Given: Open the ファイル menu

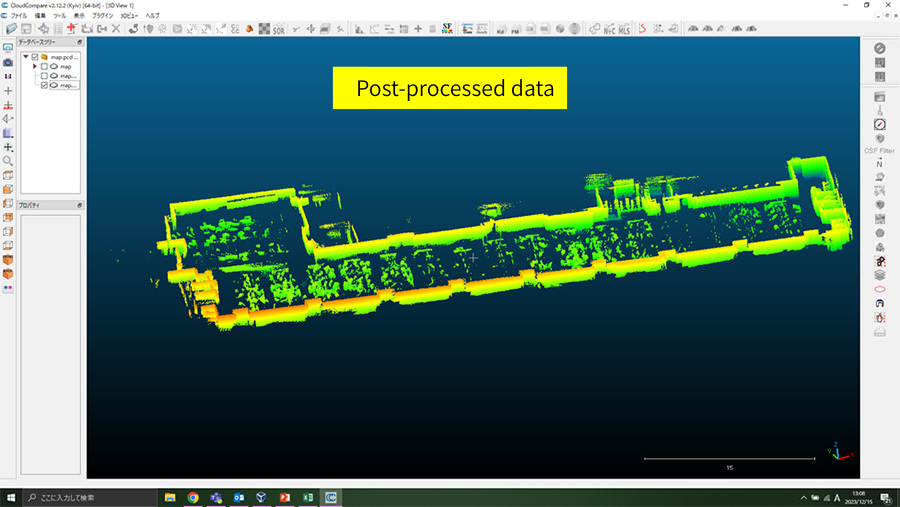Looking at the screenshot, I should (x=19, y=16).
